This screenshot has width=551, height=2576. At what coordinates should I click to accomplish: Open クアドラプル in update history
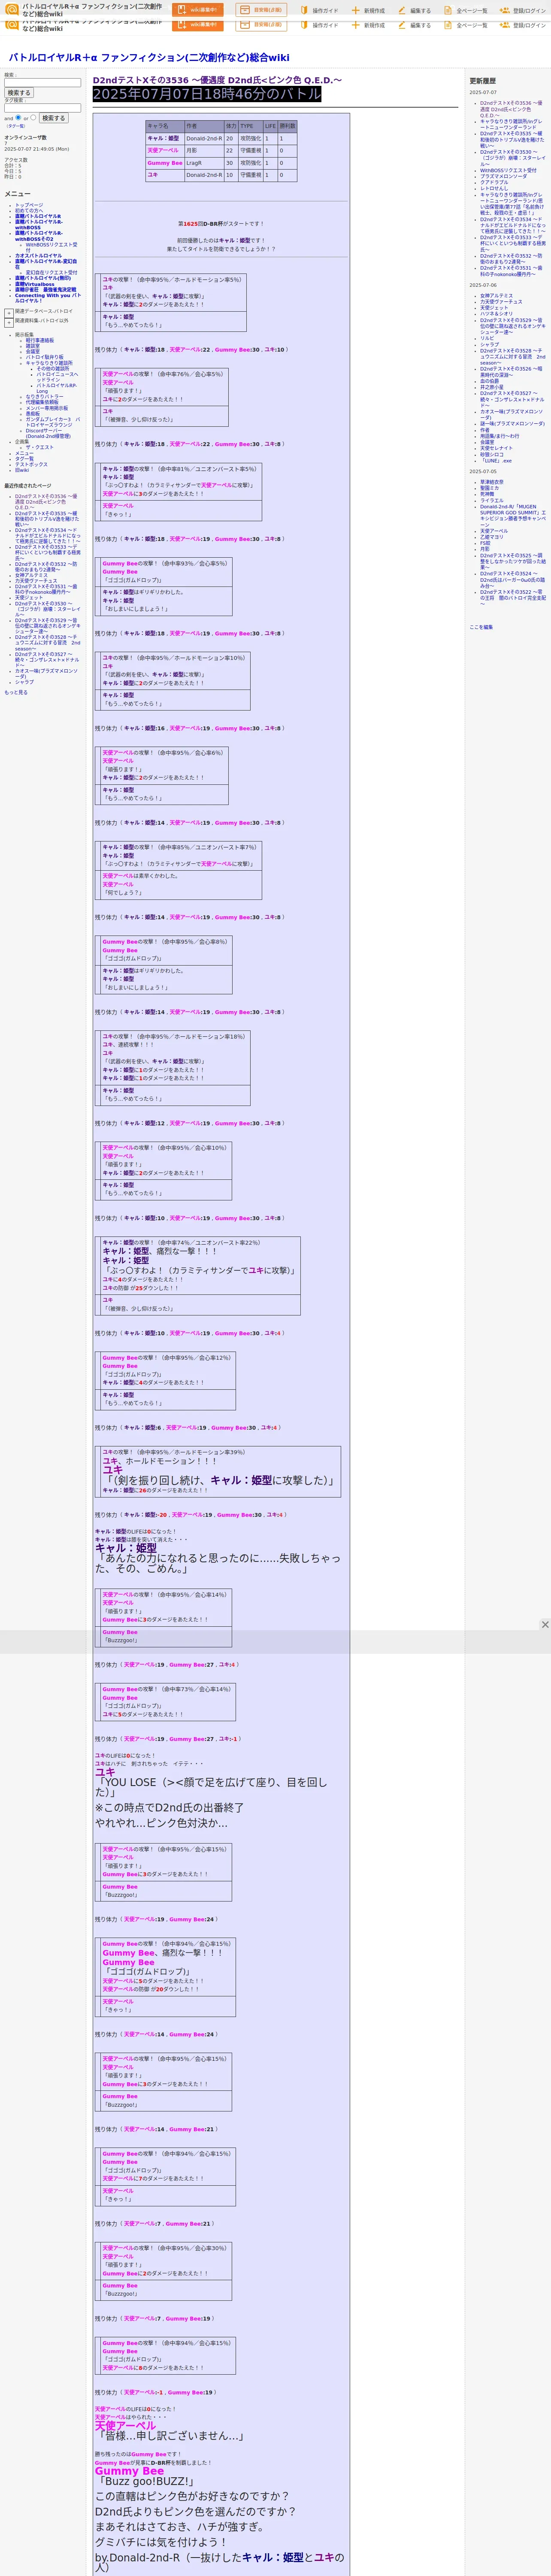[494, 182]
